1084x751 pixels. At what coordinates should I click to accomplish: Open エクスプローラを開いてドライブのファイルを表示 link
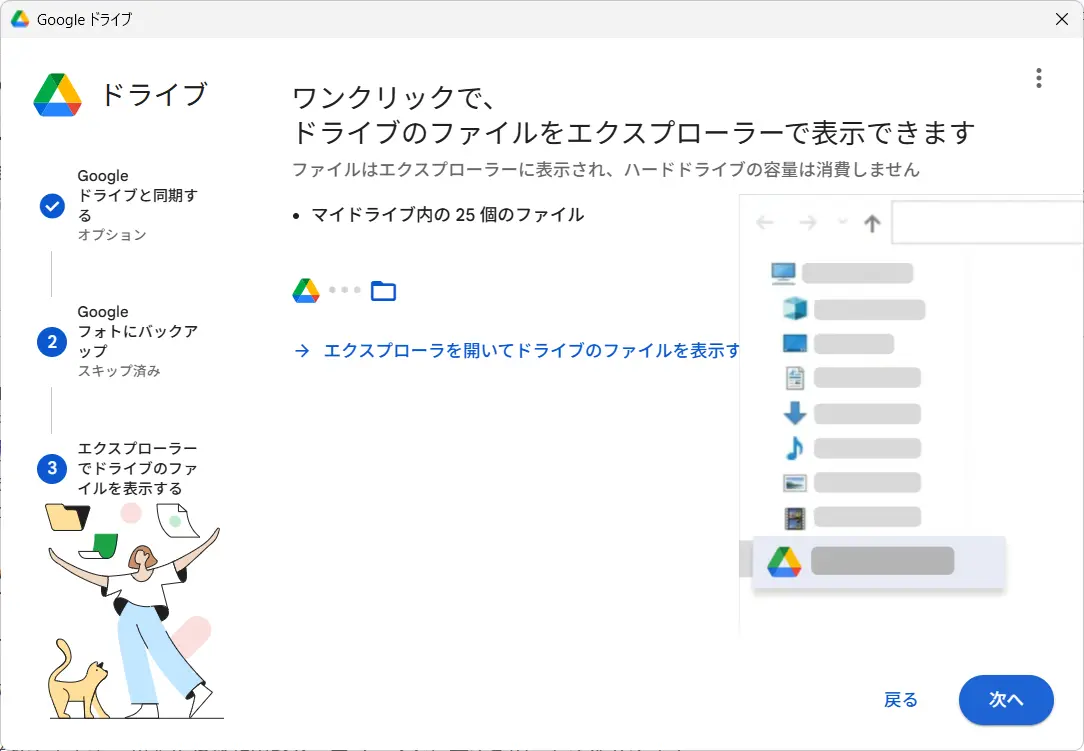point(532,351)
